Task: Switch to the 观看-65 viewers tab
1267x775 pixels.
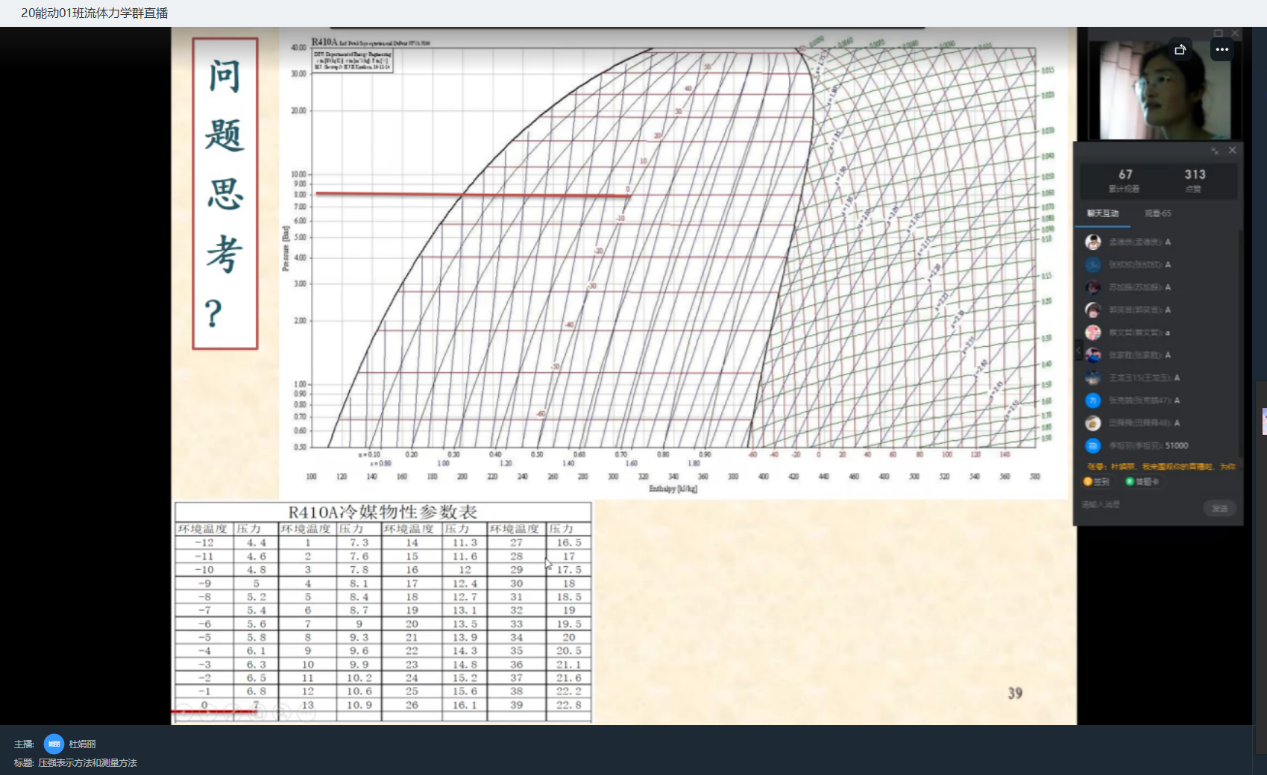Action: 1157,213
